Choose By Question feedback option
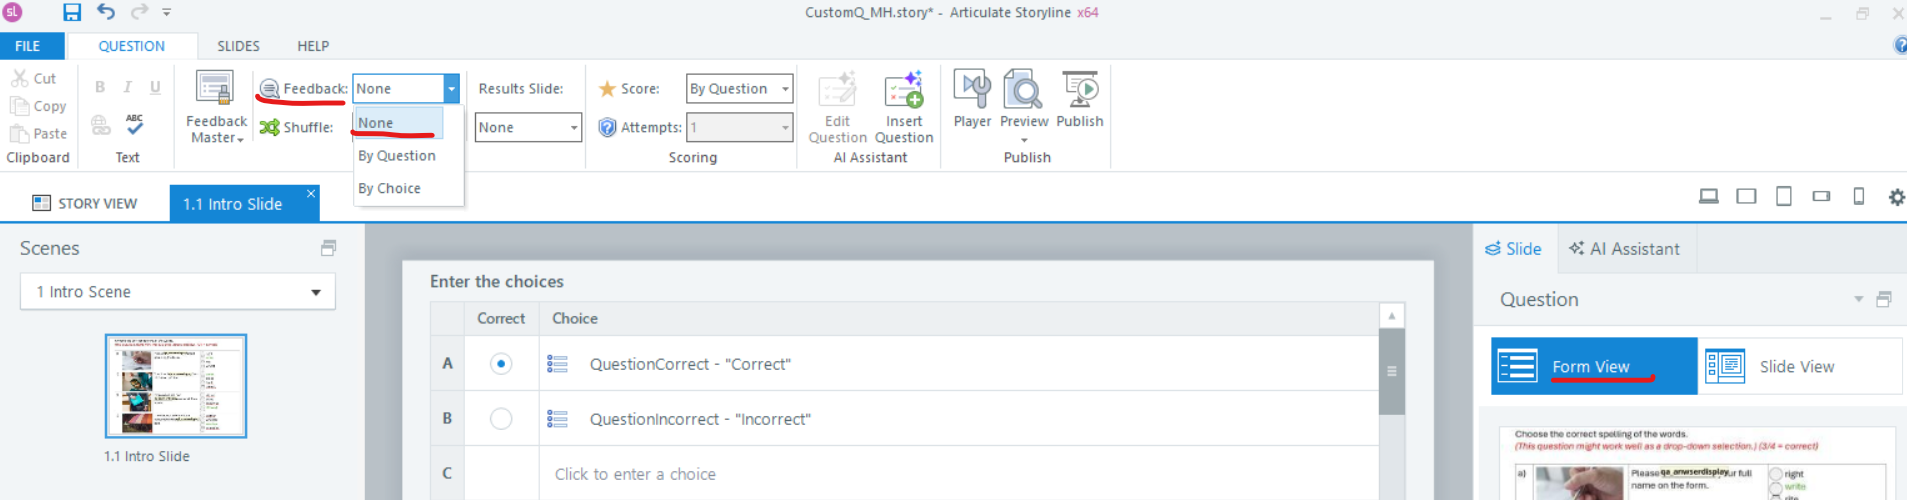The height and width of the screenshot is (500, 1907). click(397, 156)
